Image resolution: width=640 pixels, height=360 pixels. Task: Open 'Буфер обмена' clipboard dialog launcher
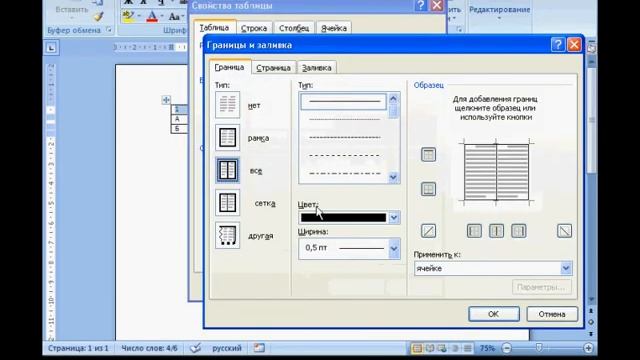tap(109, 29)
